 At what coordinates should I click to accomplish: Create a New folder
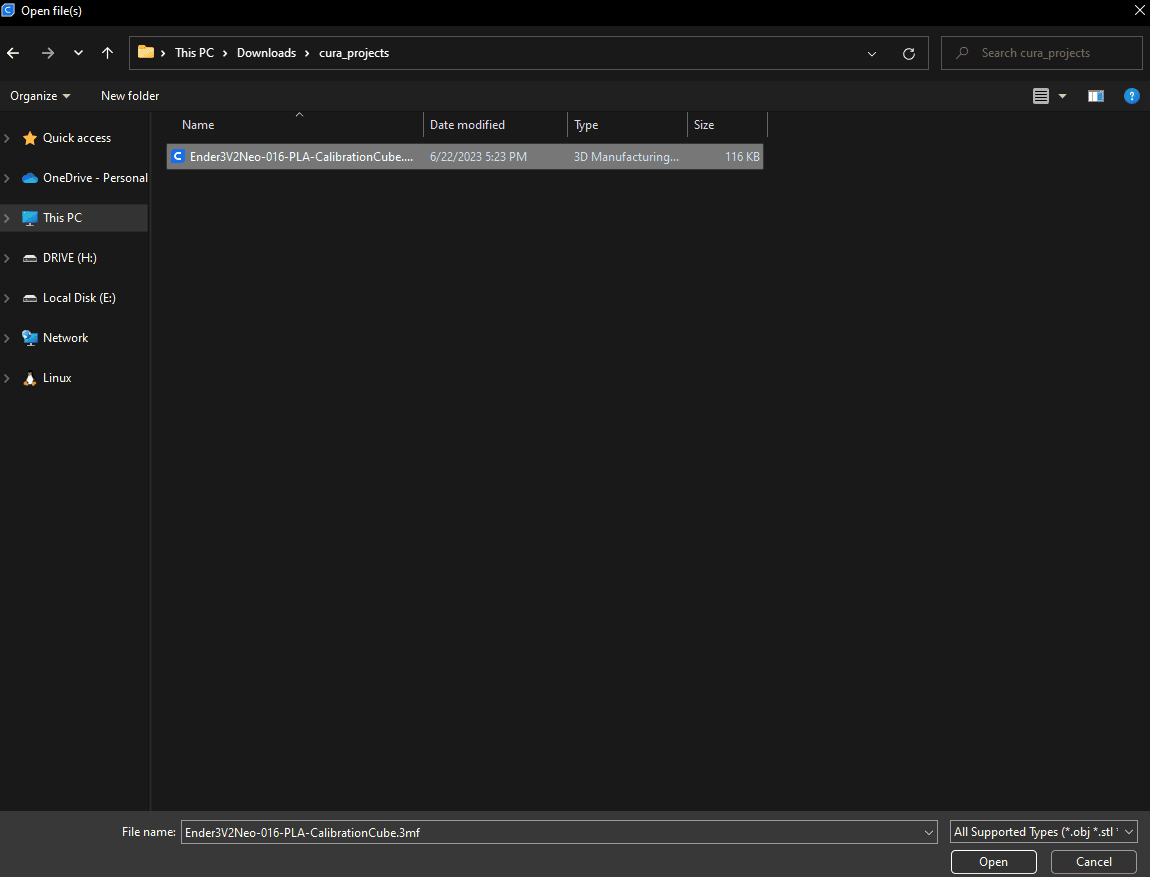coord(130,96)
